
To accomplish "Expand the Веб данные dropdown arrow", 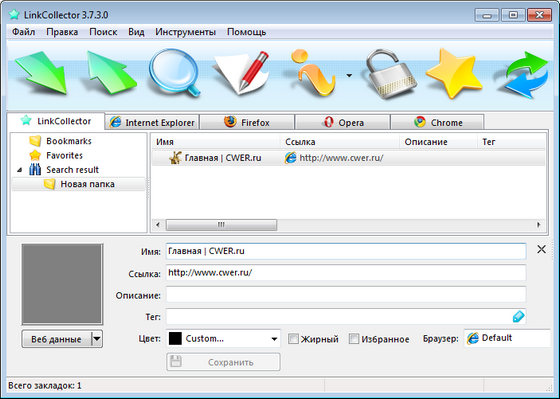I will 97,339.
